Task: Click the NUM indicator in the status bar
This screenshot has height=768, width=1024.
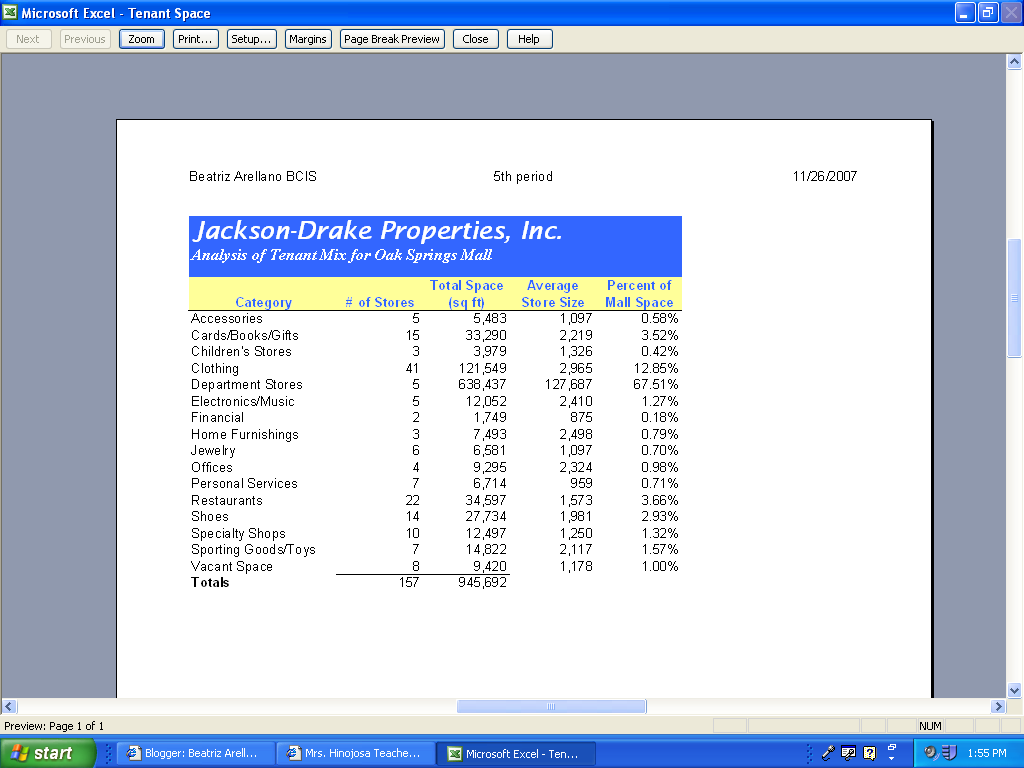Action: pos(930,726)
